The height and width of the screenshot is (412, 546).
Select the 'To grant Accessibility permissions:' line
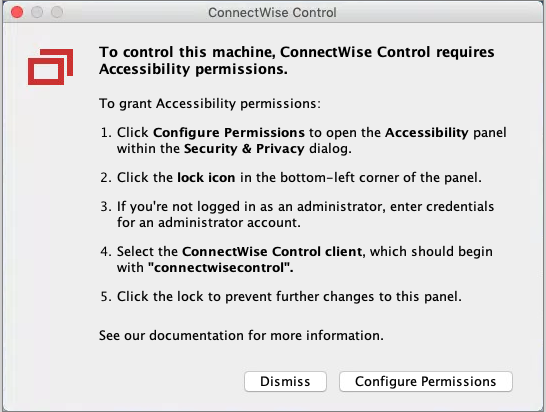point(210,103)
